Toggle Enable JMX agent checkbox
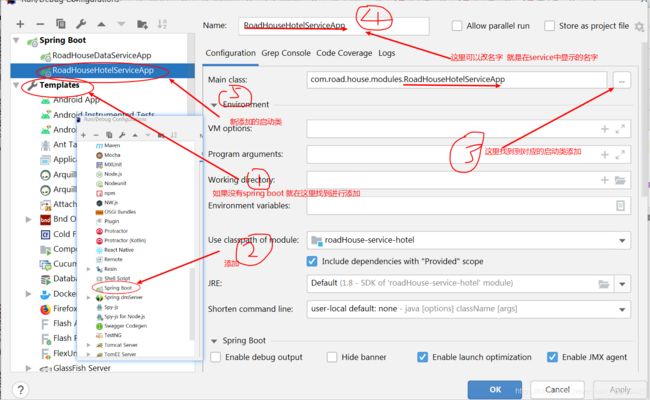Image resolution: width=650 pixels, height=400 pixels. tap(552, 357)
